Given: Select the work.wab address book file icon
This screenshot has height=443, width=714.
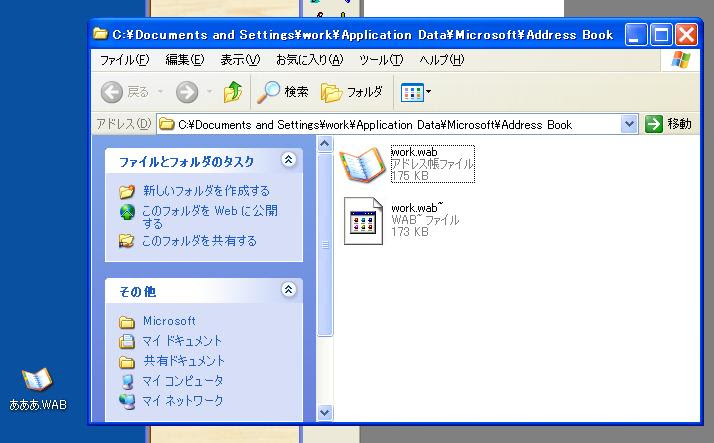Looking at the screenshot, I should pos(362,164).
